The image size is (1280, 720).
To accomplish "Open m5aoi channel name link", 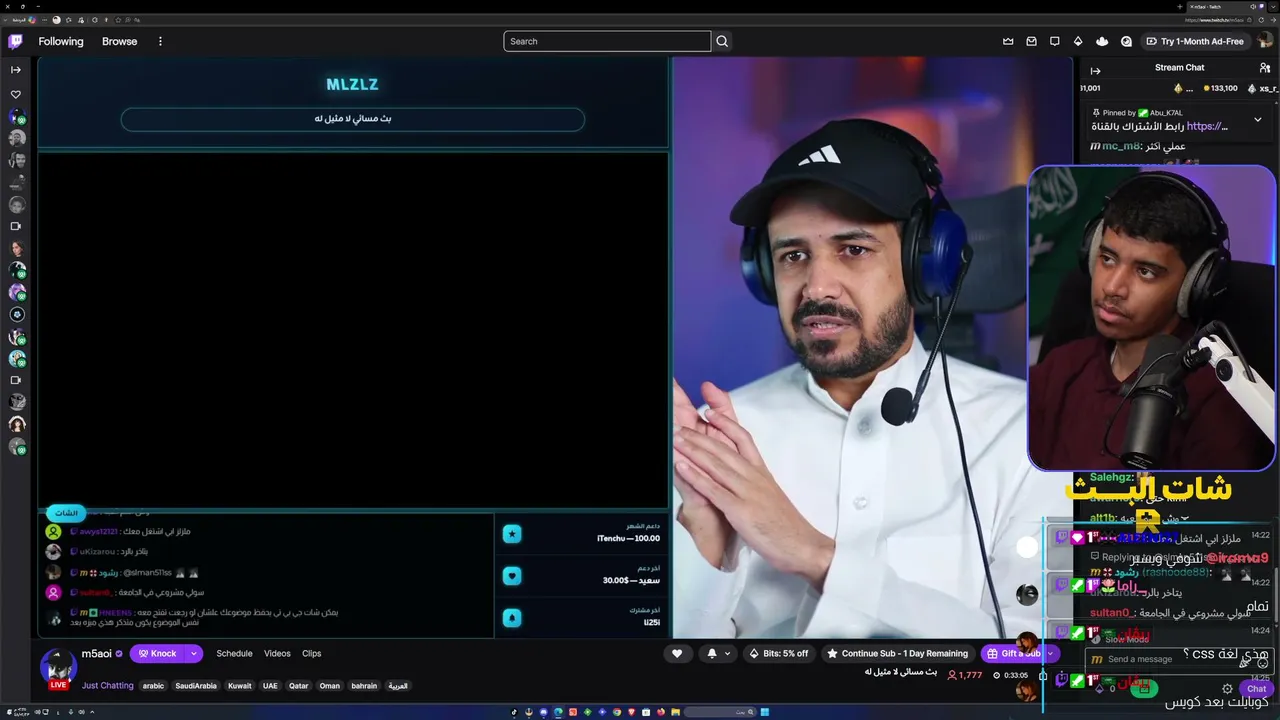I will (x=97, y=653).
